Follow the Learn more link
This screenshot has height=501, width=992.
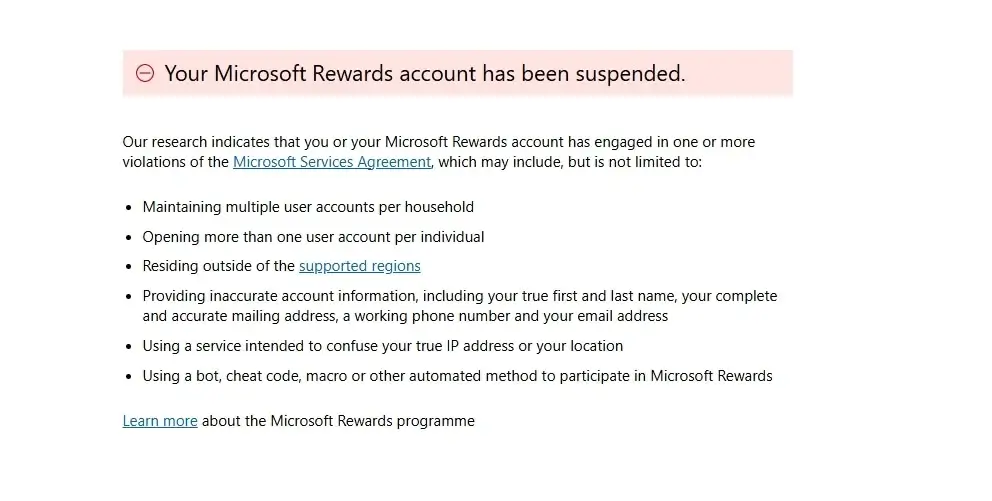[x=160, y=421]
